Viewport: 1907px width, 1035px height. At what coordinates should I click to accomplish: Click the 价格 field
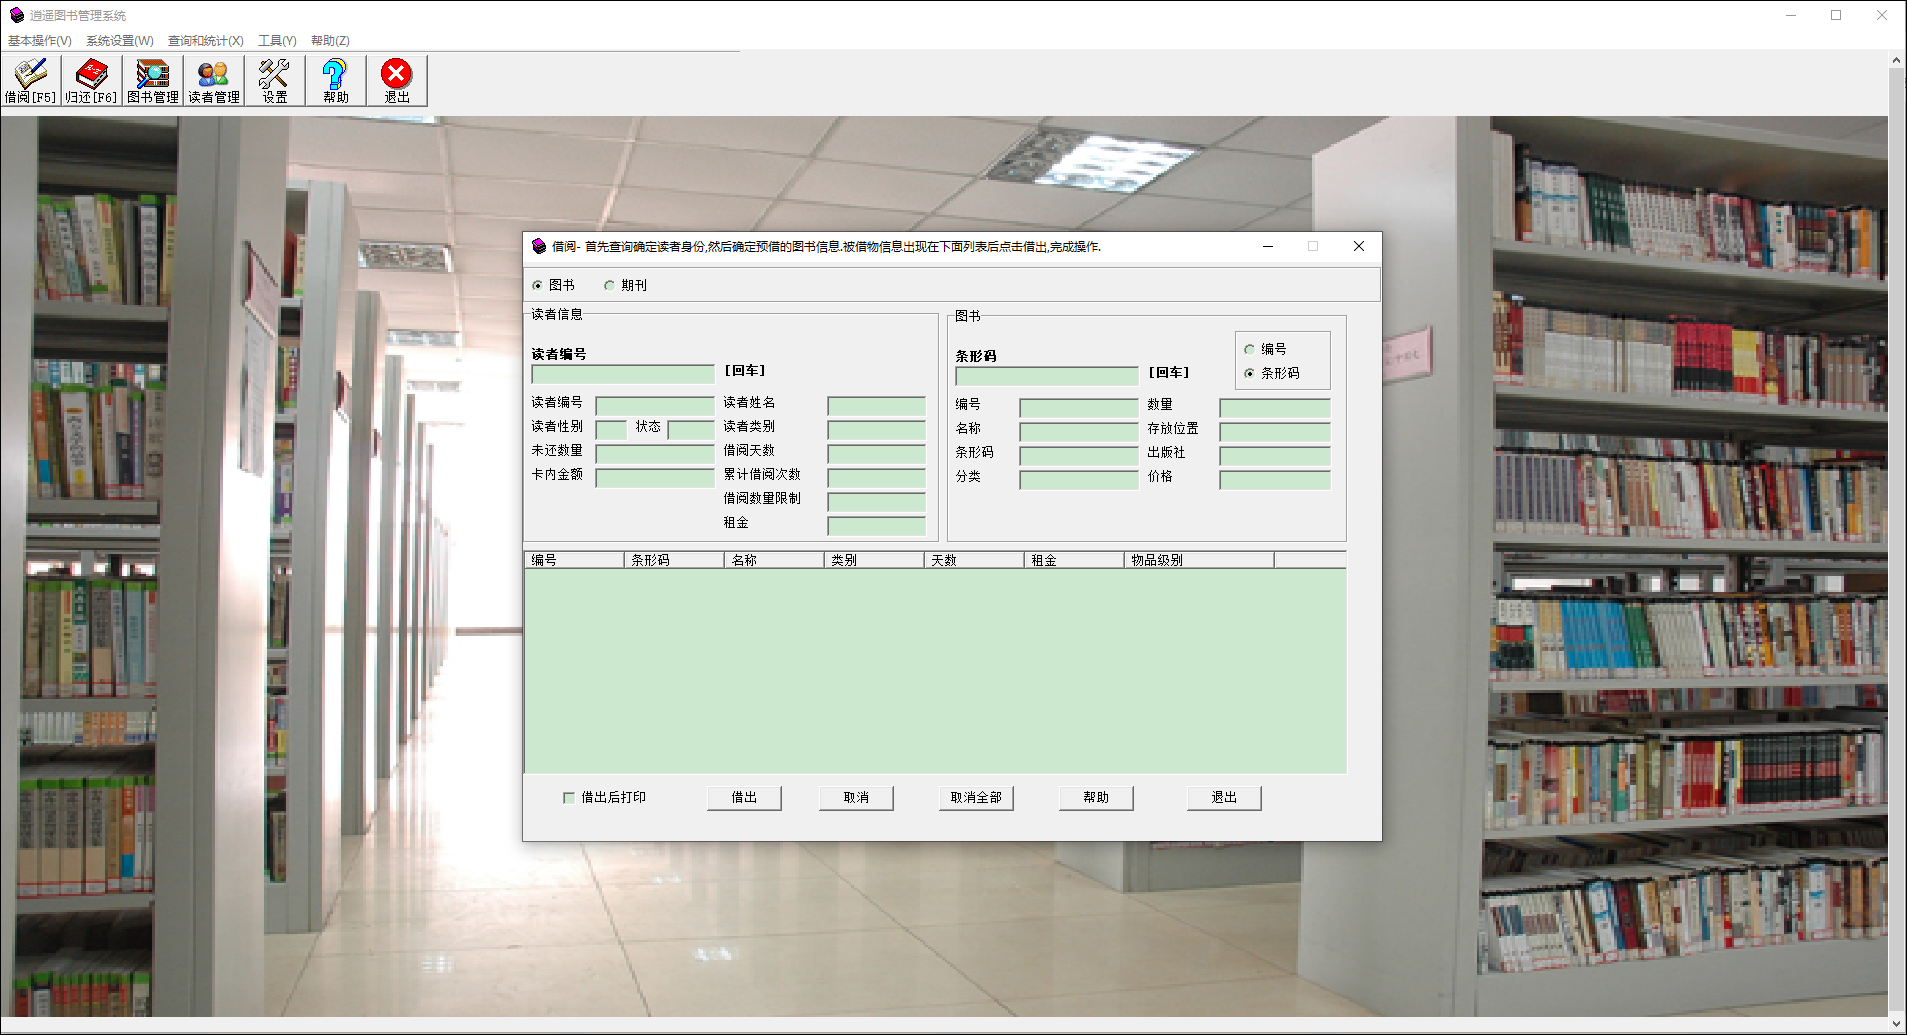[x=1275, y=480]
